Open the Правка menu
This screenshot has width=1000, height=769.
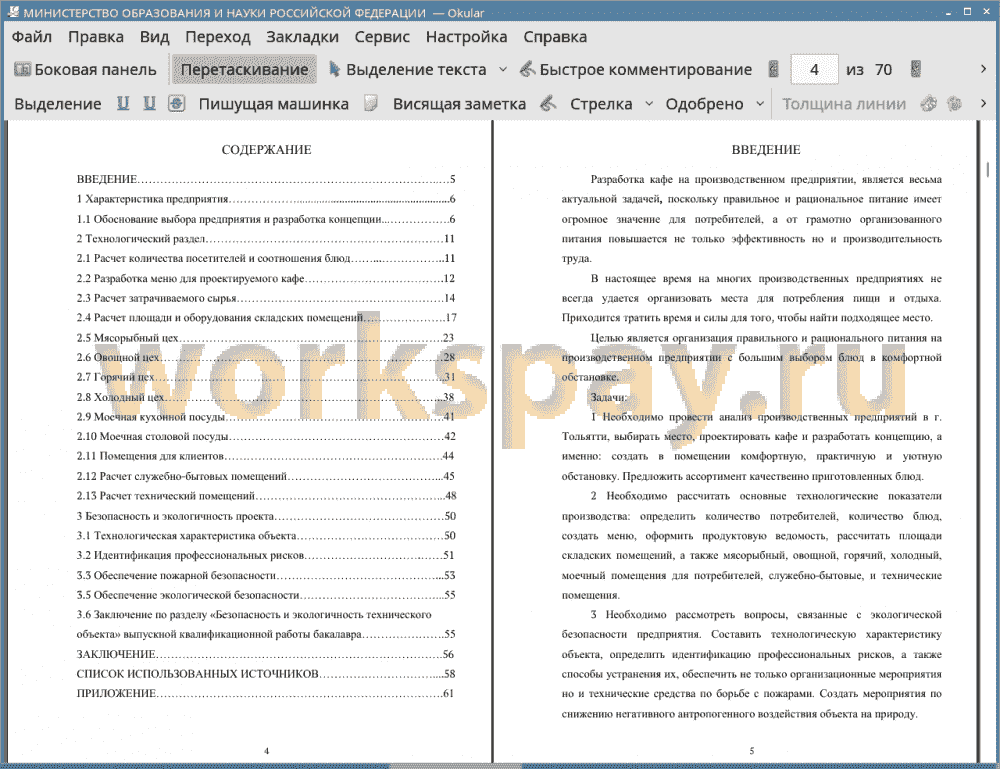tap(96, 37)
